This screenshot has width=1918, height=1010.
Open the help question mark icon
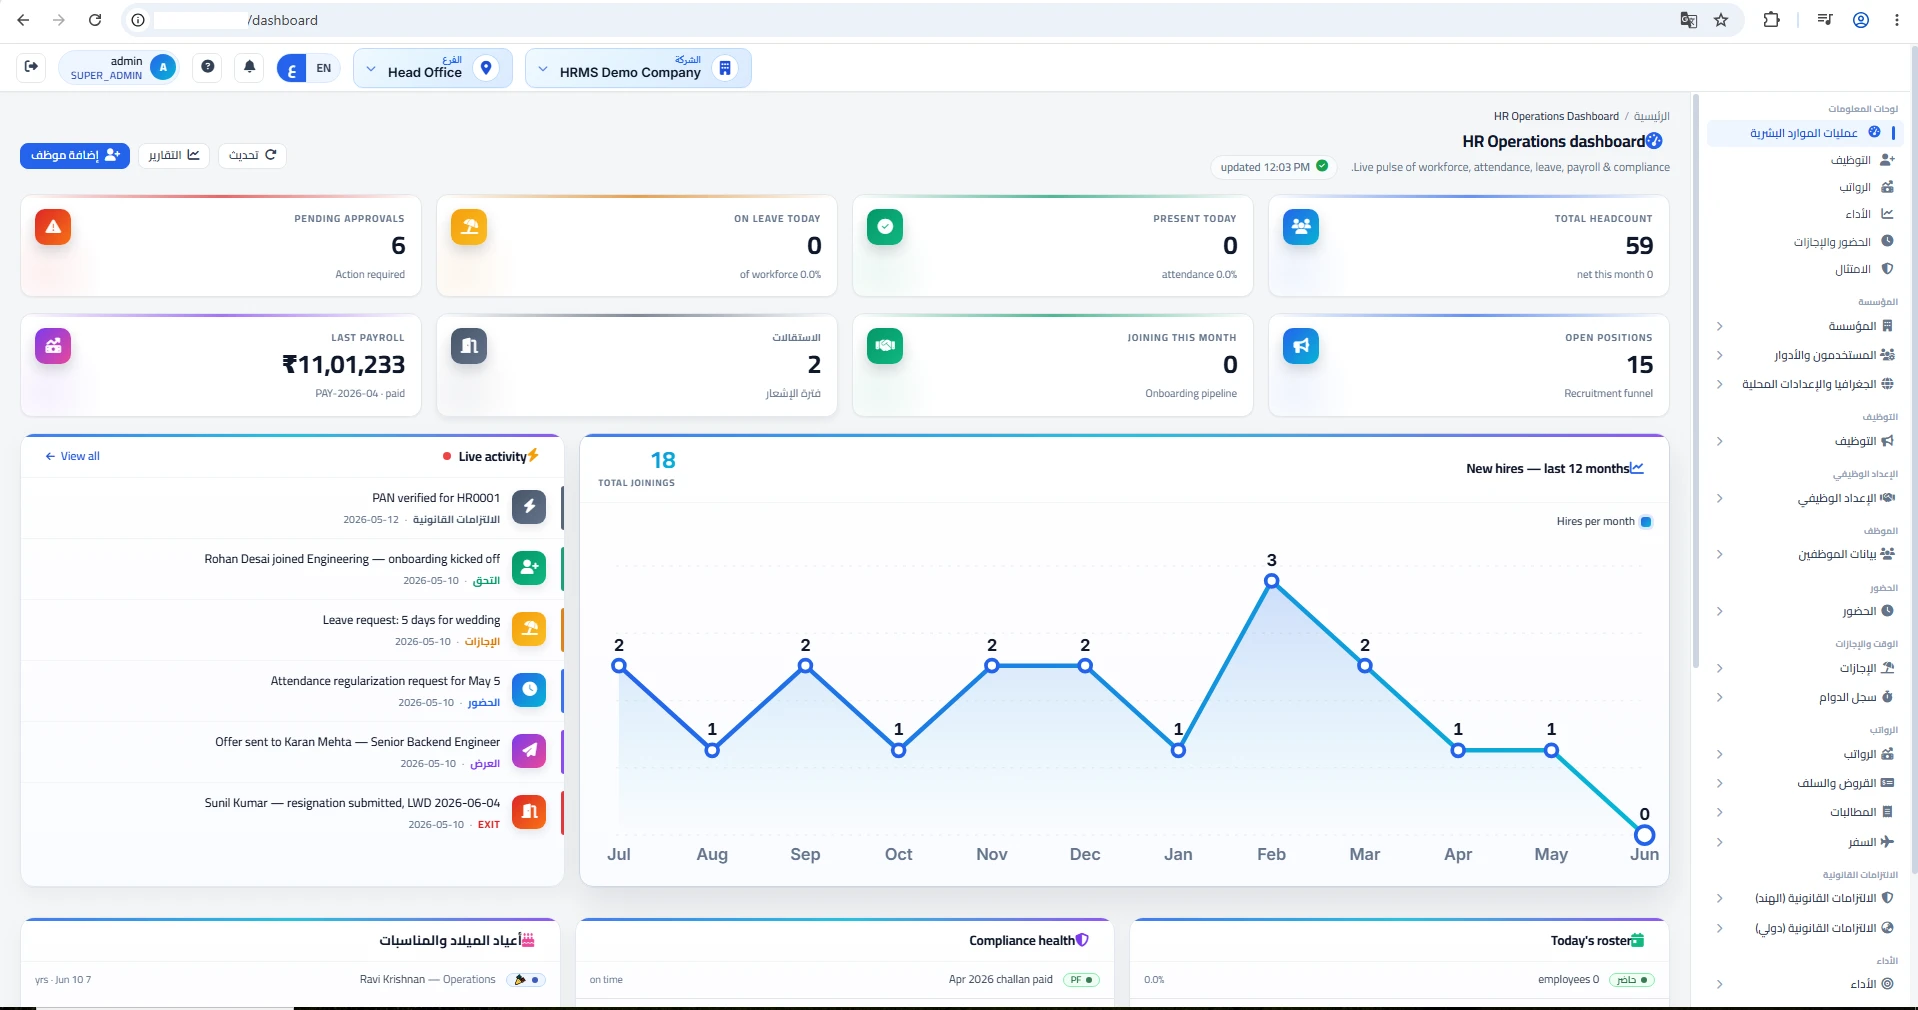click(207, 67)
